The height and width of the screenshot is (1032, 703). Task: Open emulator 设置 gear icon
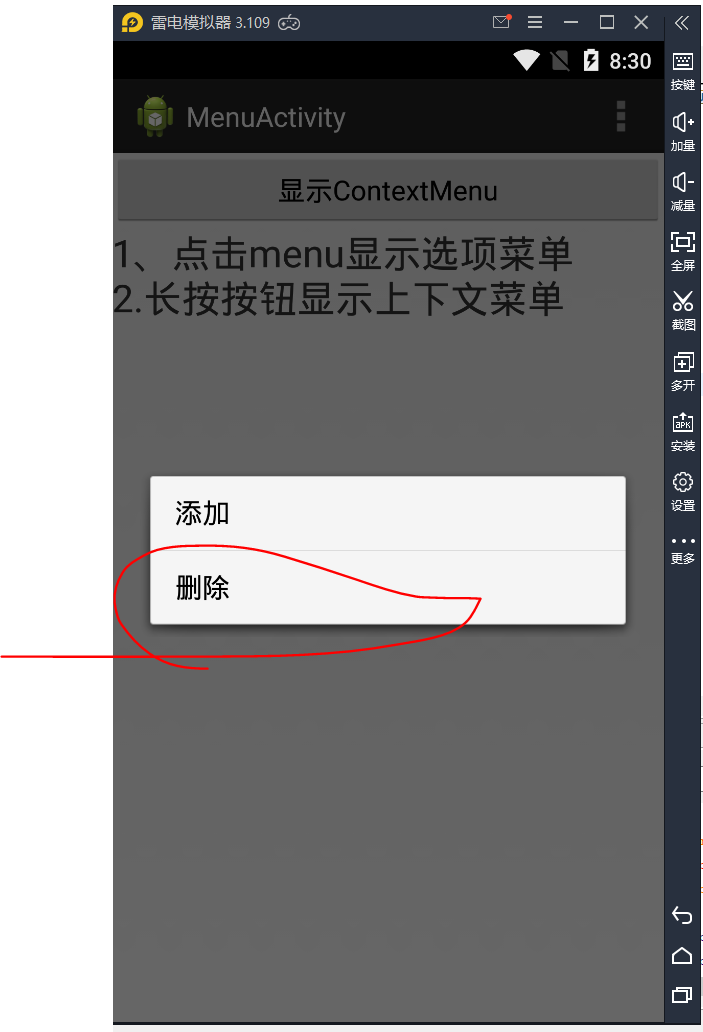click(x=683, y=492)
